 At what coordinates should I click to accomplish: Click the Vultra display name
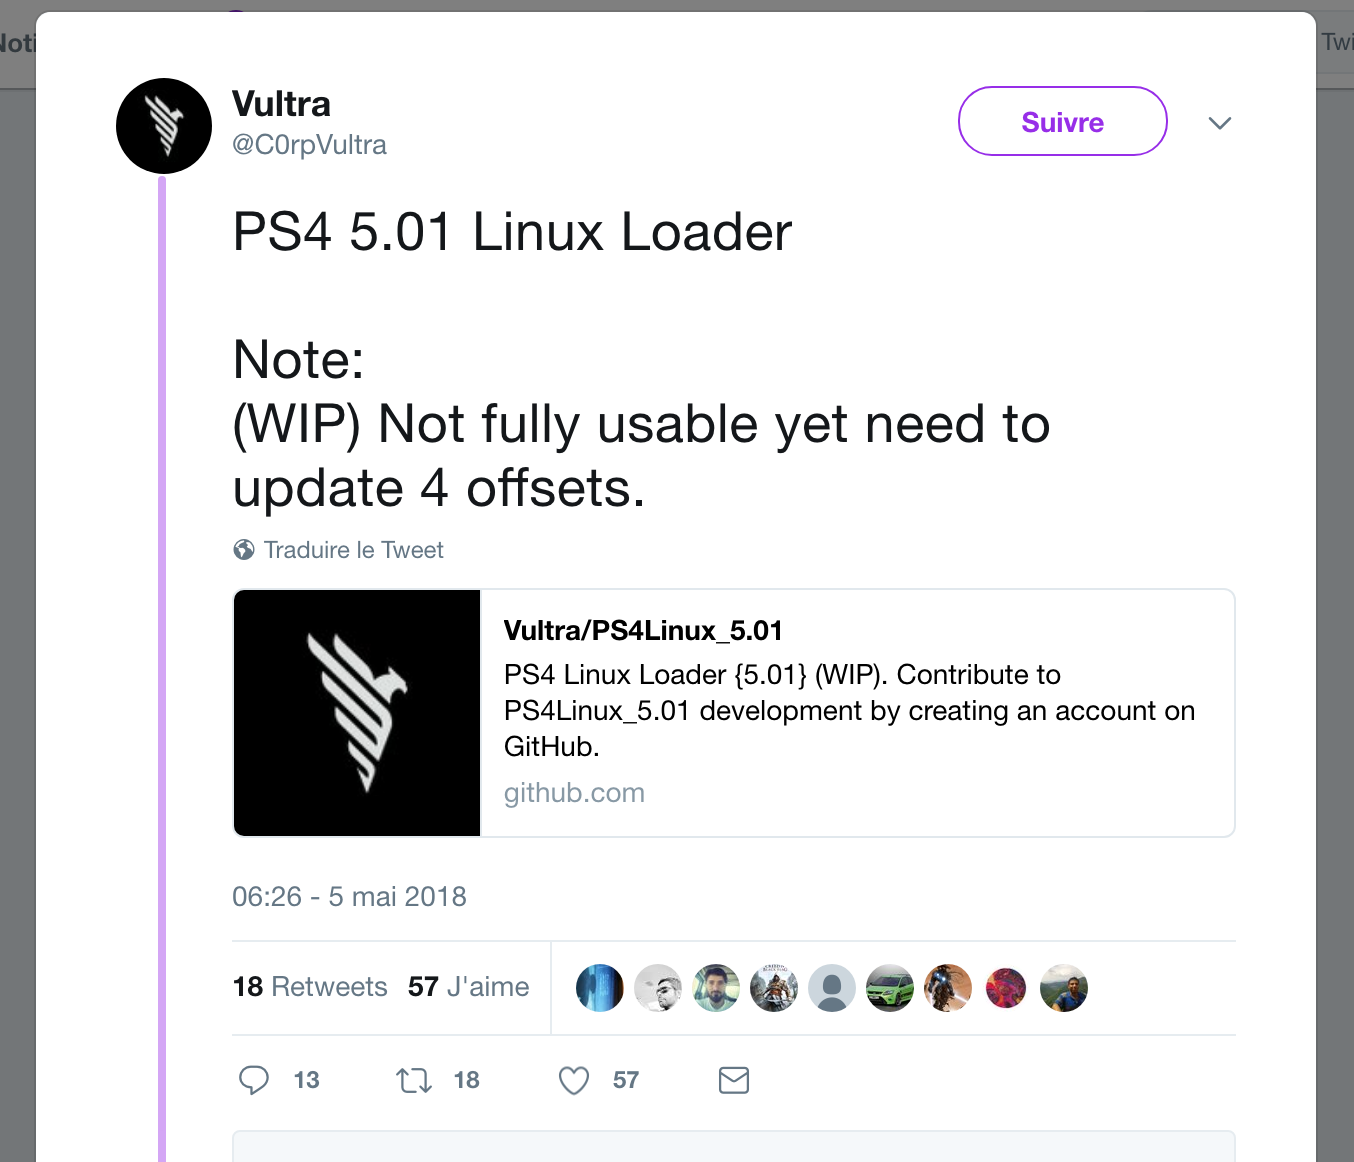(x=281, y=104)
